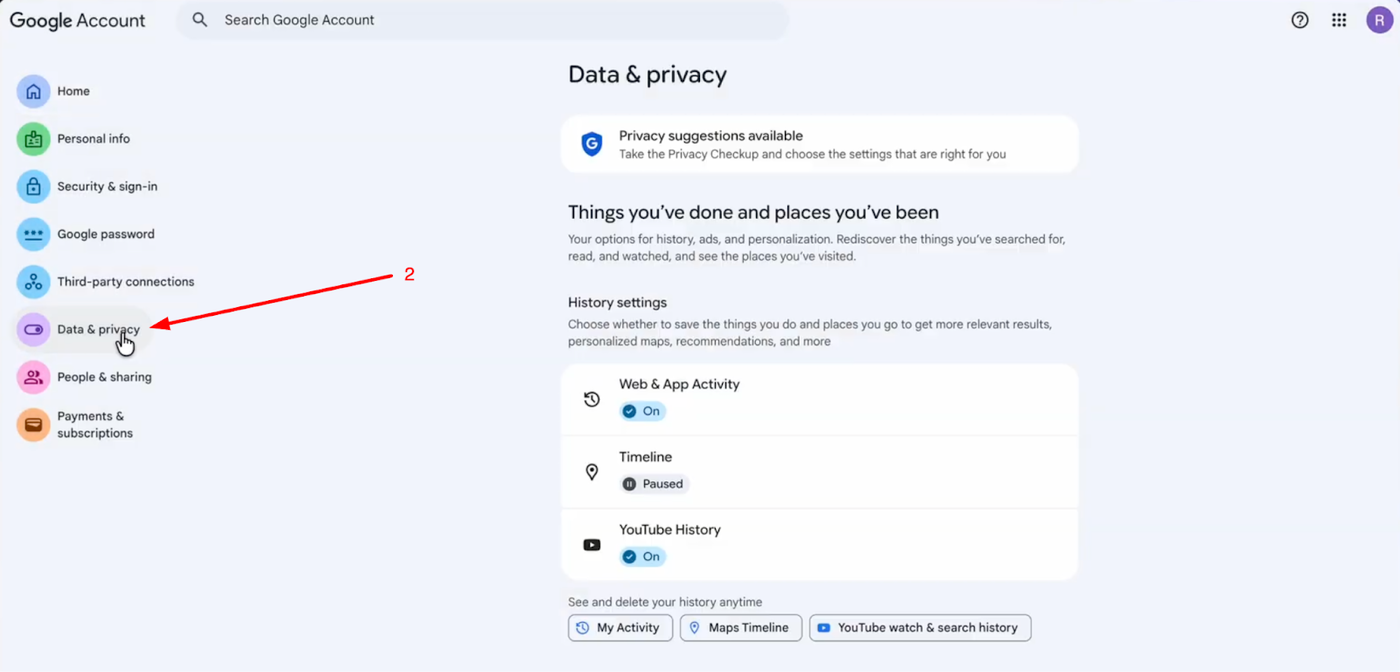Open Payments & subscriptions card icon
Screen dimensions: 1400x672
point(33,425)
